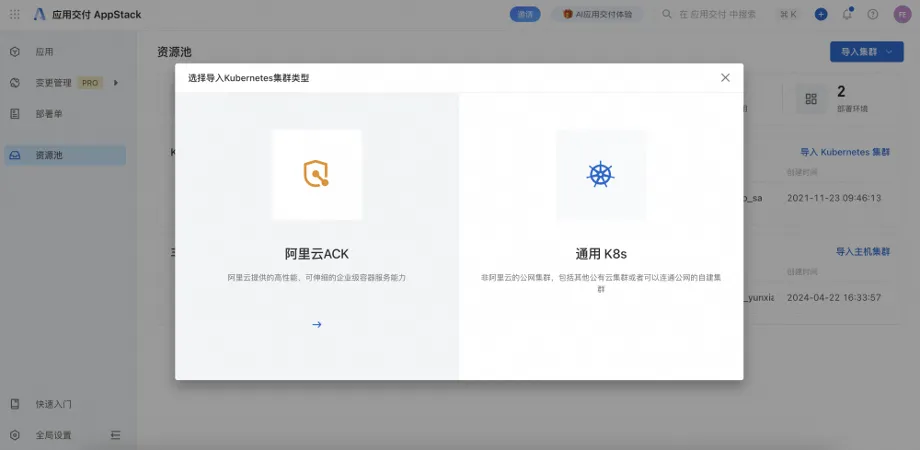Viewport: 920px width, 450px height.
Task: Click the 阿里云ACK description text
Action: point(317,278)
